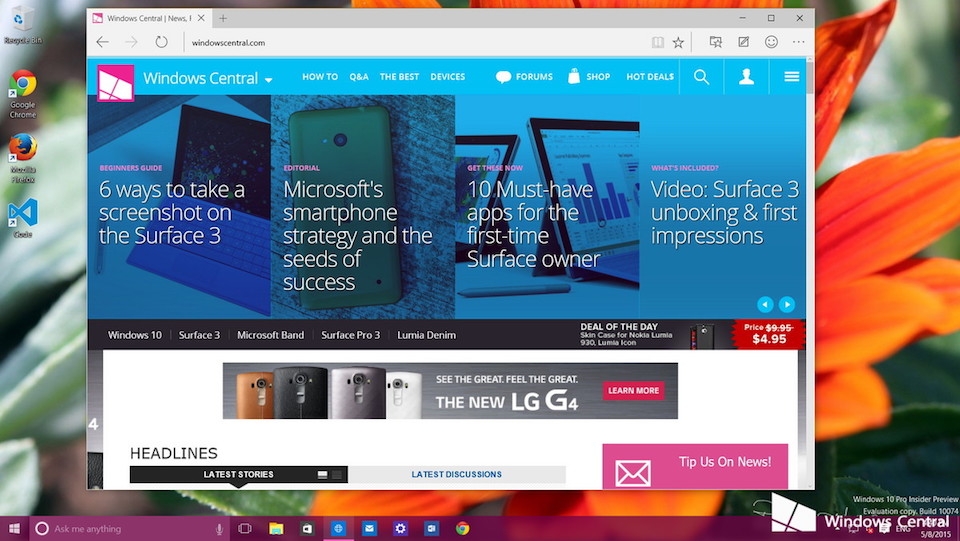The height and width of the screenshot is (541, 960).
Task: Open the Deal of the Day offer
Action: (x=626, y=334)
